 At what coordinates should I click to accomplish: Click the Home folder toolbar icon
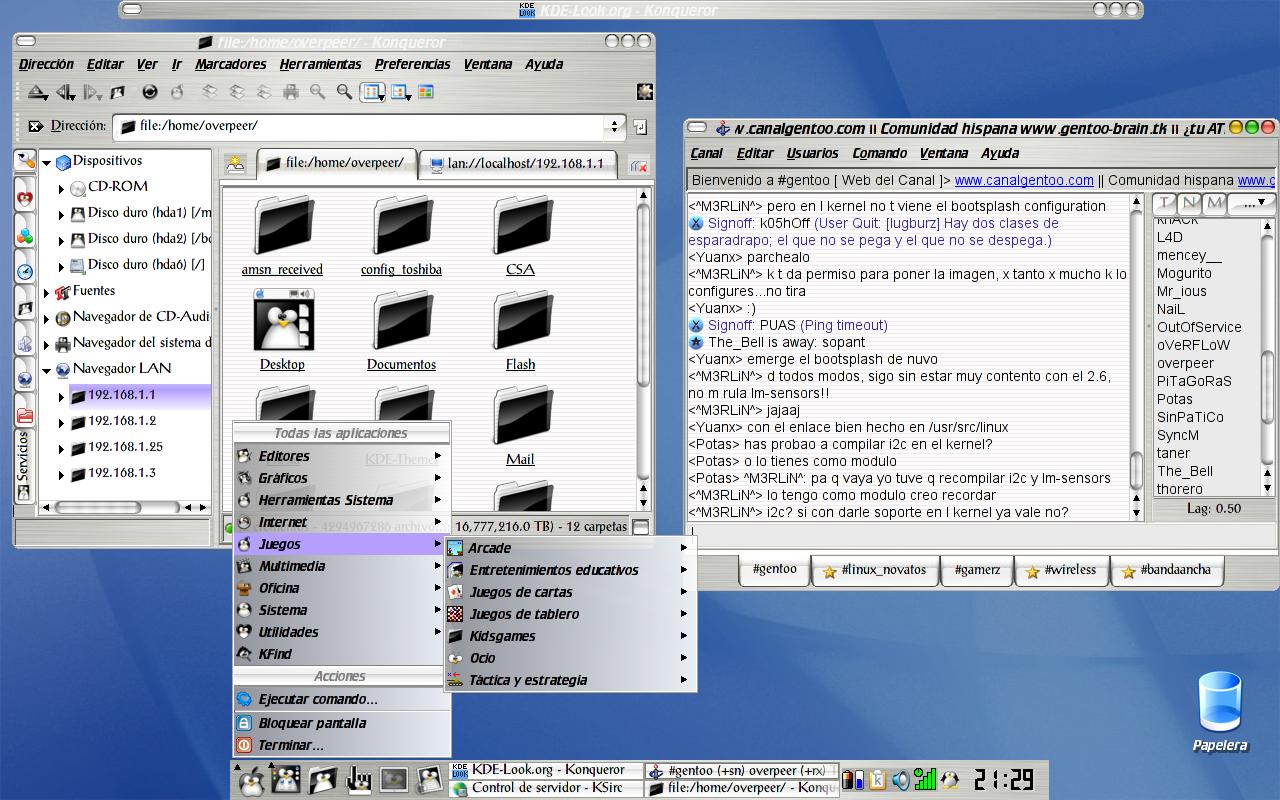coord(118,92)
